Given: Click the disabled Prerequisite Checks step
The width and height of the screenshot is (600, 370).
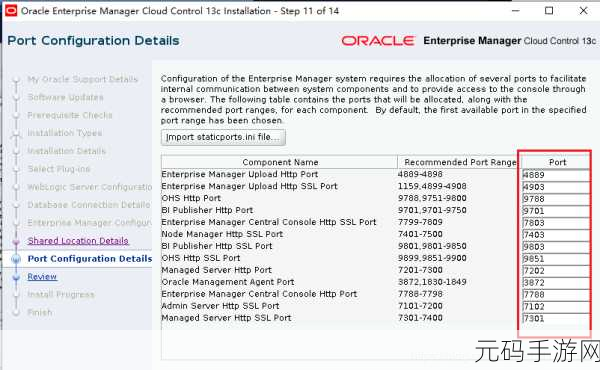Looking at the screenshot, I should (x=70, y=115).
